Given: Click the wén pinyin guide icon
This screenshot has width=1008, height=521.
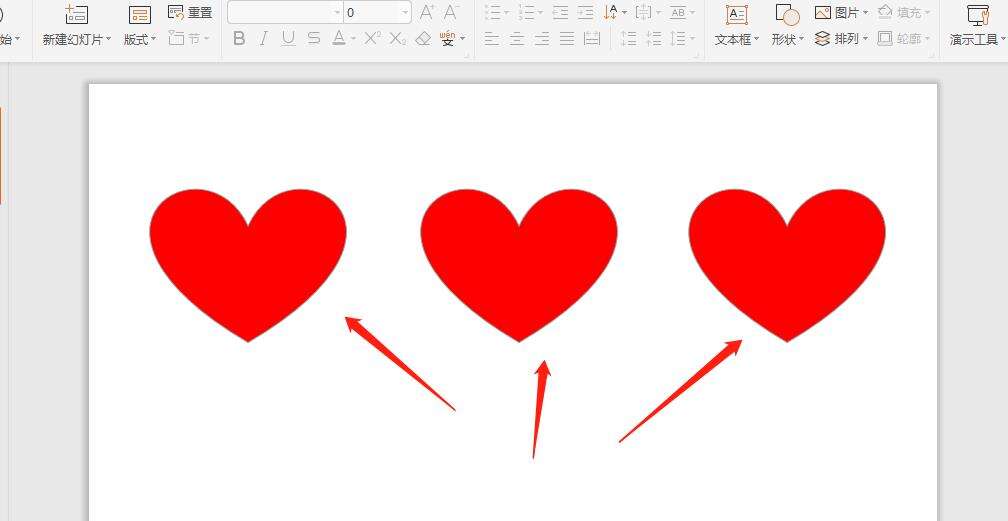Looking at the screenshot, I should (448, 39).
